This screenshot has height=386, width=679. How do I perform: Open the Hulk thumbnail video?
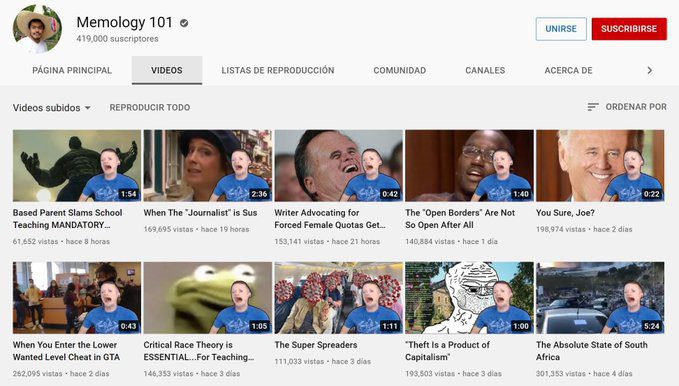click(x=77, y=165)
